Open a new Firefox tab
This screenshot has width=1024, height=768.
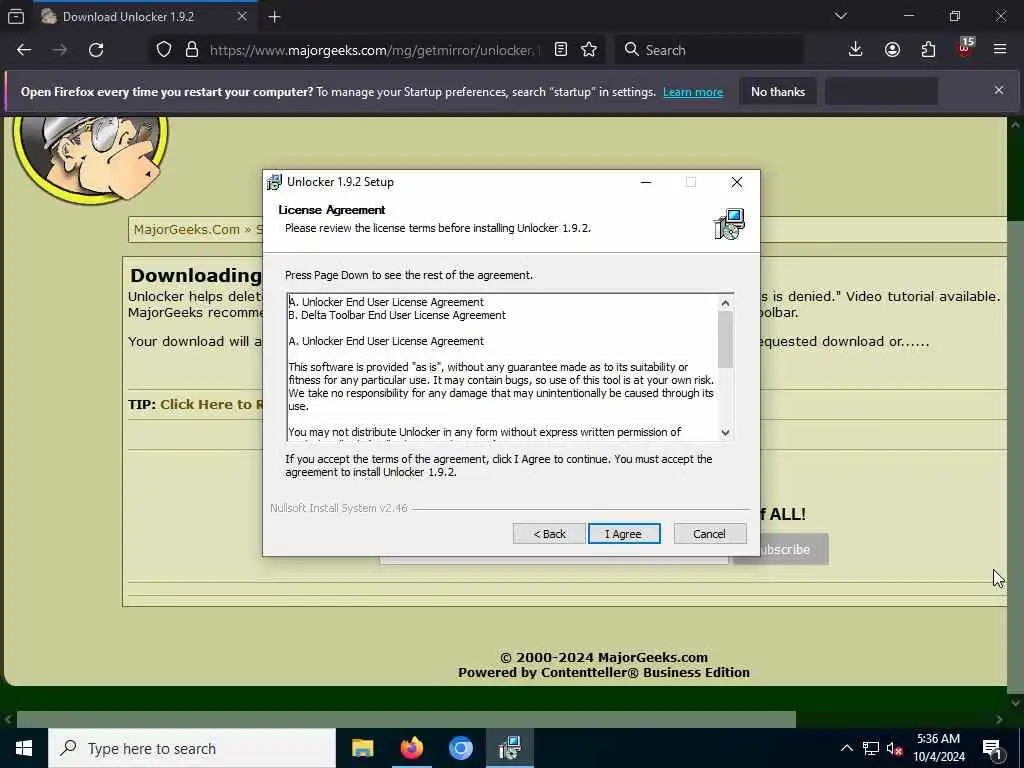[274, 17]
